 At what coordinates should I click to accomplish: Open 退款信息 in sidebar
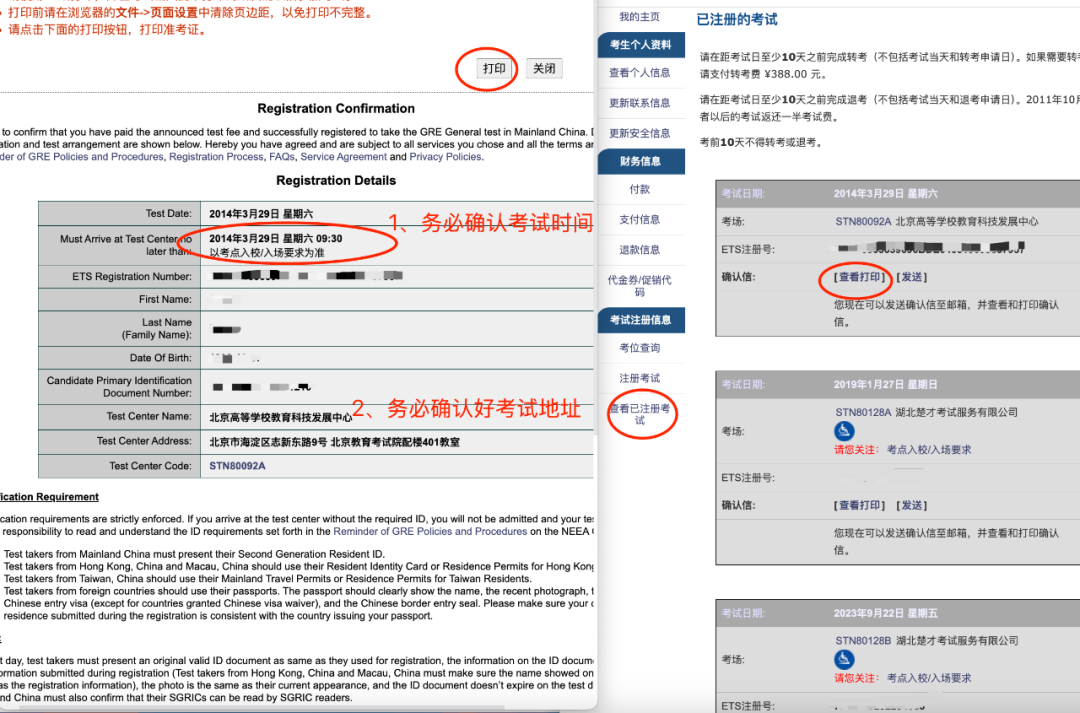(x=639, y=249)
